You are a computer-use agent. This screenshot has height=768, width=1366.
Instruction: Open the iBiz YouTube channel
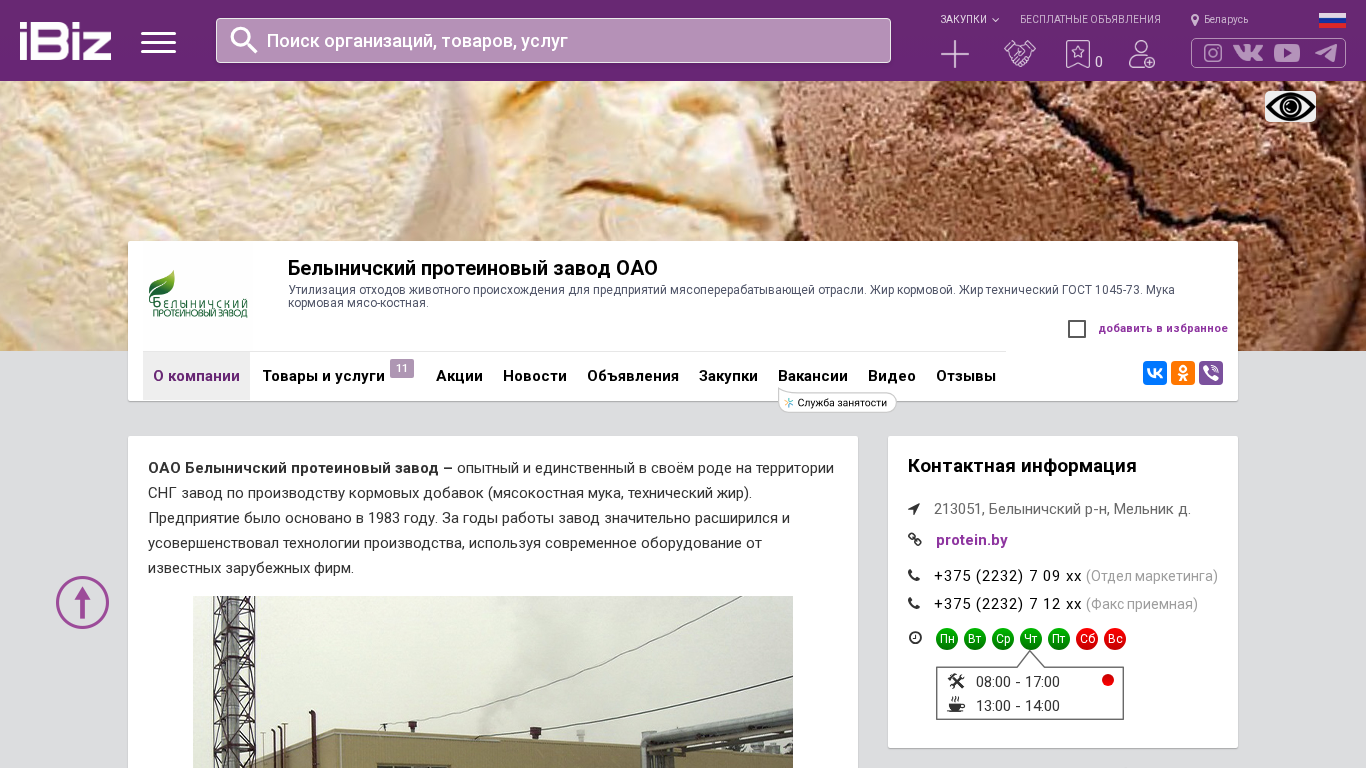pyautogui.click(x=1287, y=53)
